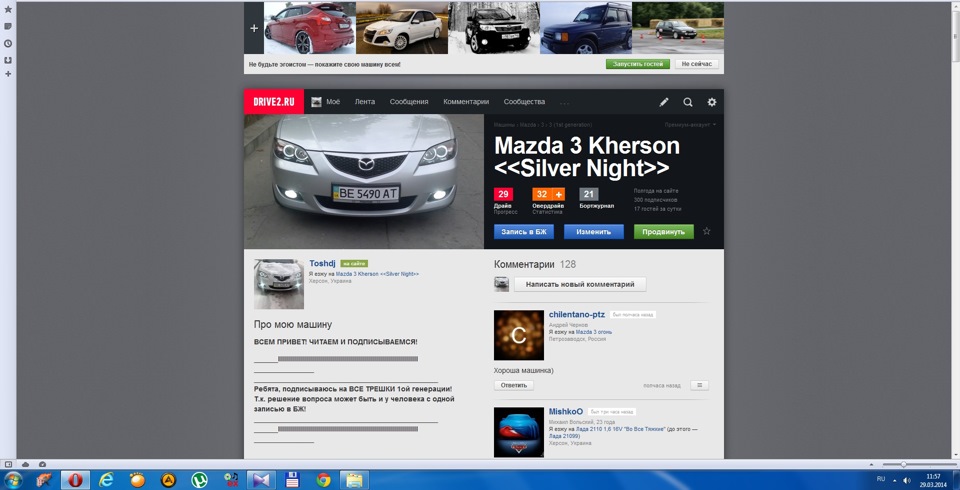Screen dimensions: 960x490
Task: Click the plus icon in Opera sidebar
Action: point(8,74)
